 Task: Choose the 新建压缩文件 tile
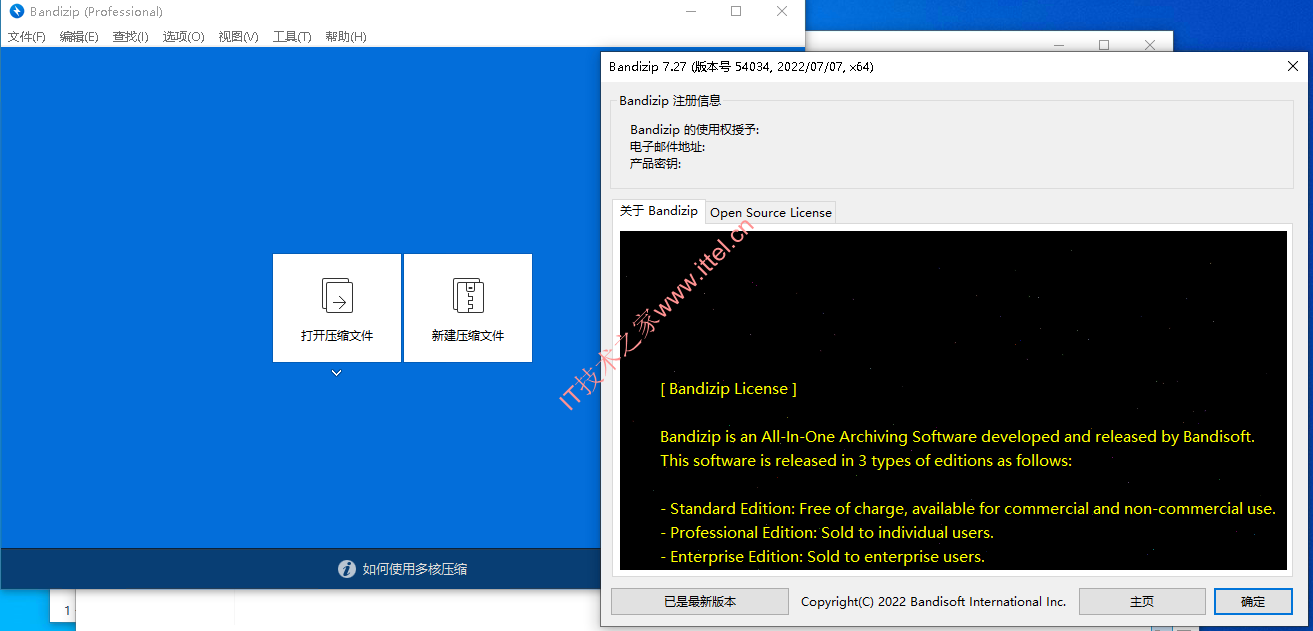(x=468, y=308)
